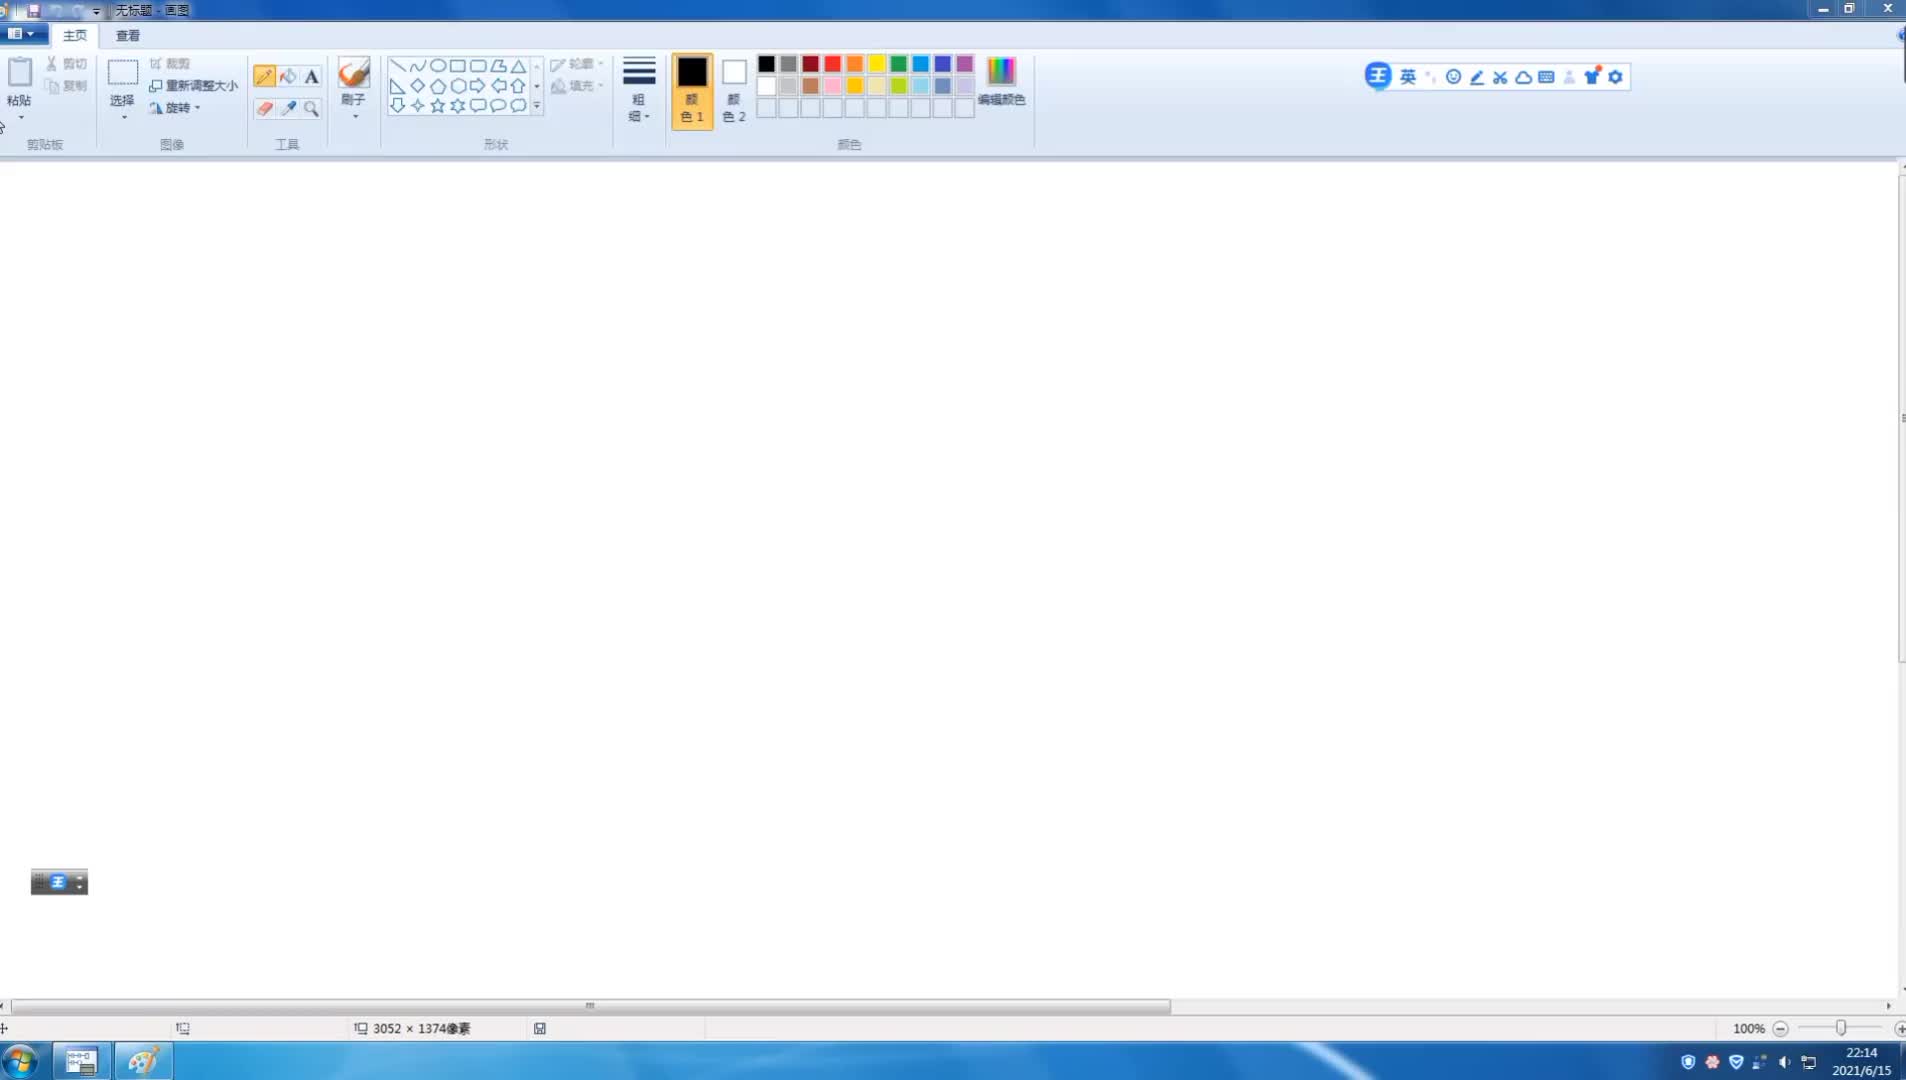The width and height of the screenshot is (1906, 1080).
Task: Click 重新调整大小 resize button
Action: click(194, 86)
